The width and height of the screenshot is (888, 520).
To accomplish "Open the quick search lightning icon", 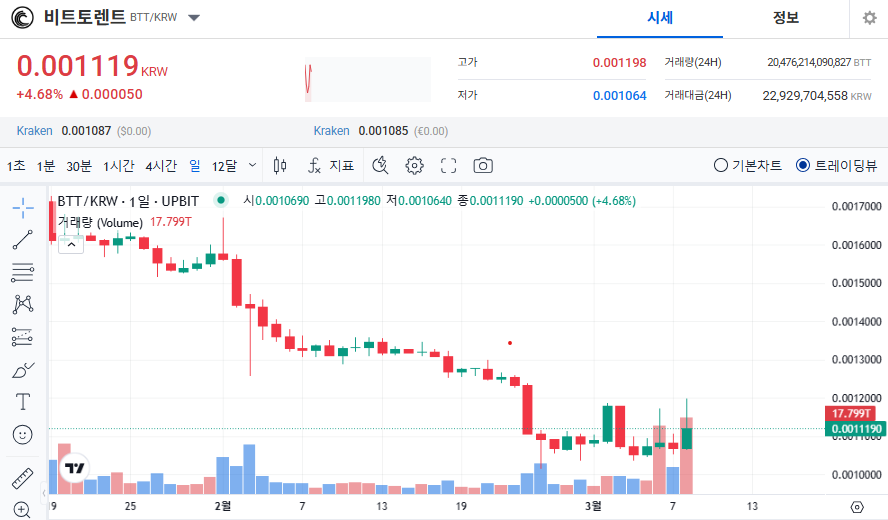I will [380, 165].
